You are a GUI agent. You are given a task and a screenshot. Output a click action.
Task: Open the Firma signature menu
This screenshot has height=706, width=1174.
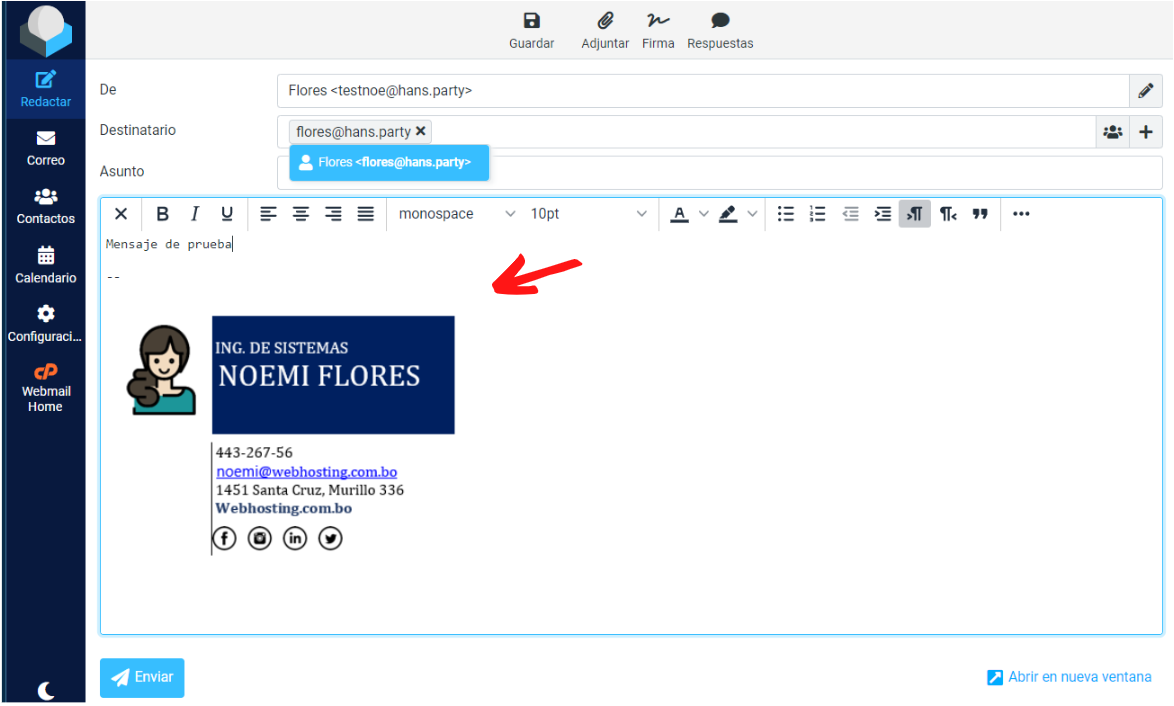[657, 30]
